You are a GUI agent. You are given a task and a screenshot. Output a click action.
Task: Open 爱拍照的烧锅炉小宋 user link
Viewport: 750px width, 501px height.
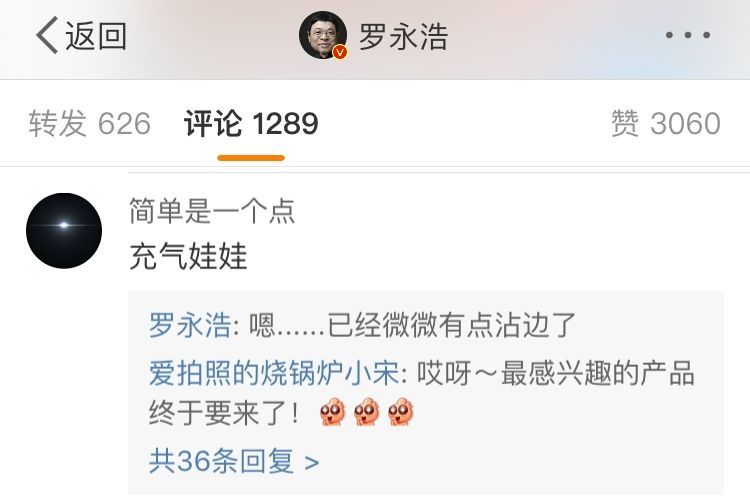274,373
